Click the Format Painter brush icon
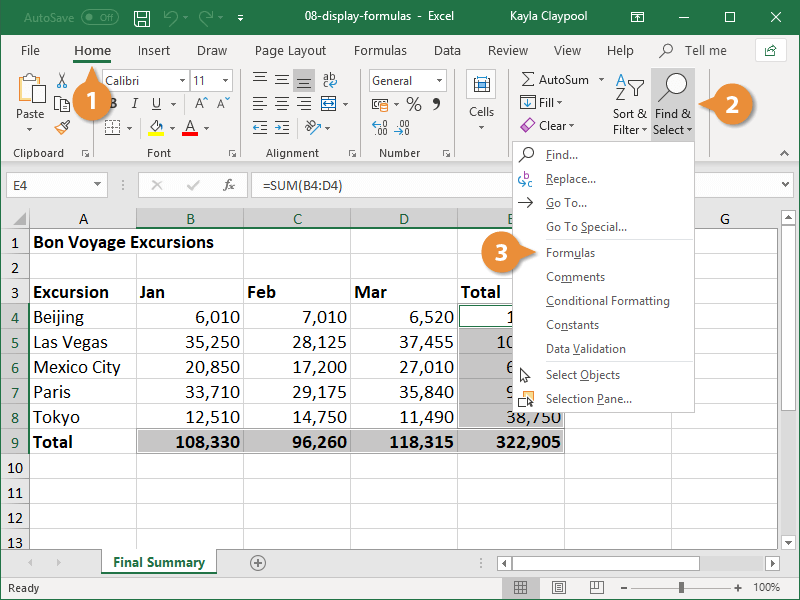 [x=62, y=128]
